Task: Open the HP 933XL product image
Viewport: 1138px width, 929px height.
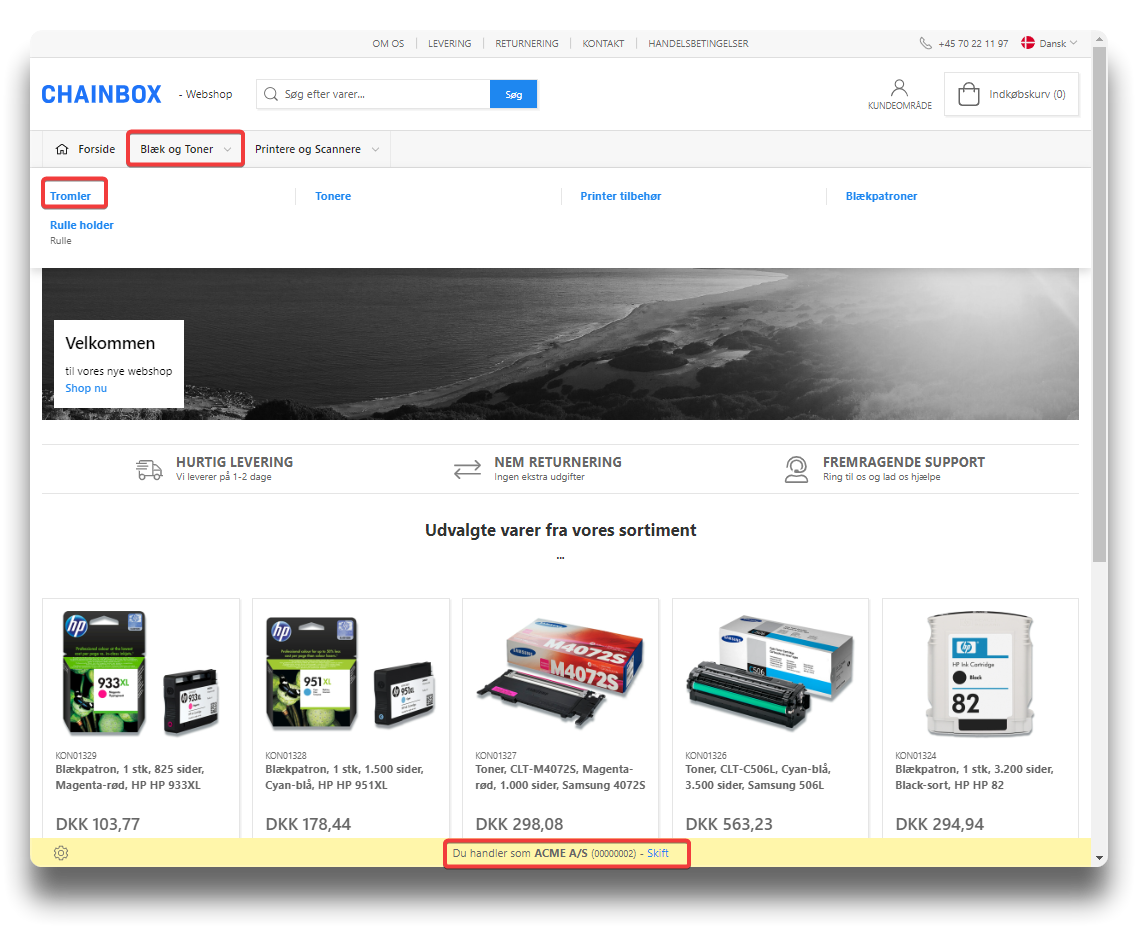Action: pos(141,673)
